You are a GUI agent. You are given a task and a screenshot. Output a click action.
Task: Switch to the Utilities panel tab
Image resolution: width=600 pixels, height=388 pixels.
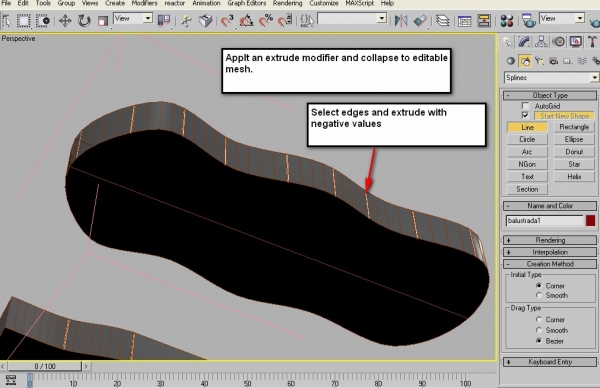coord(592,41)
